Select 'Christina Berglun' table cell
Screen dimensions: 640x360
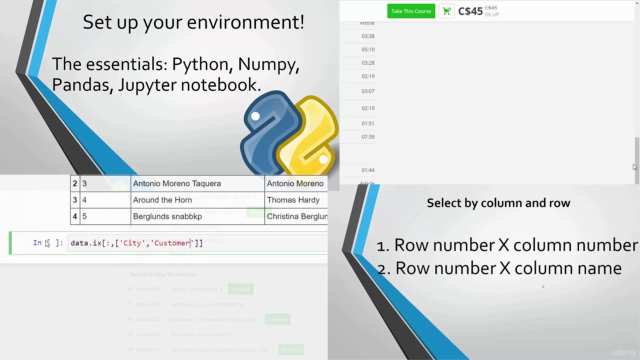pos(296,216)
